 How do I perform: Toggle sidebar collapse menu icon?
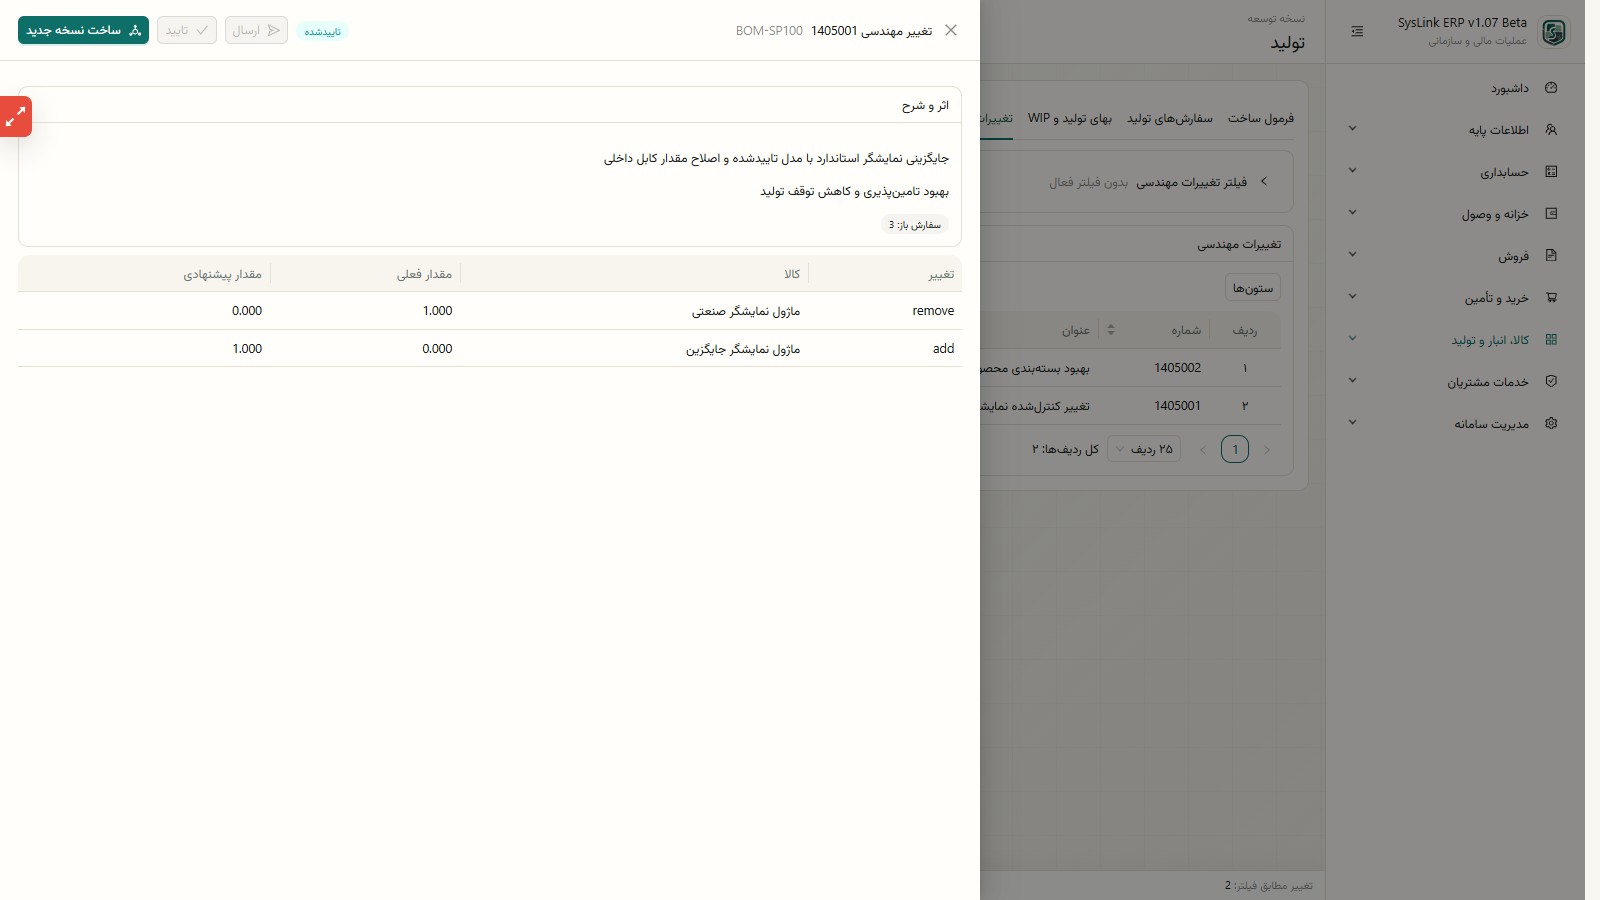1357,32
